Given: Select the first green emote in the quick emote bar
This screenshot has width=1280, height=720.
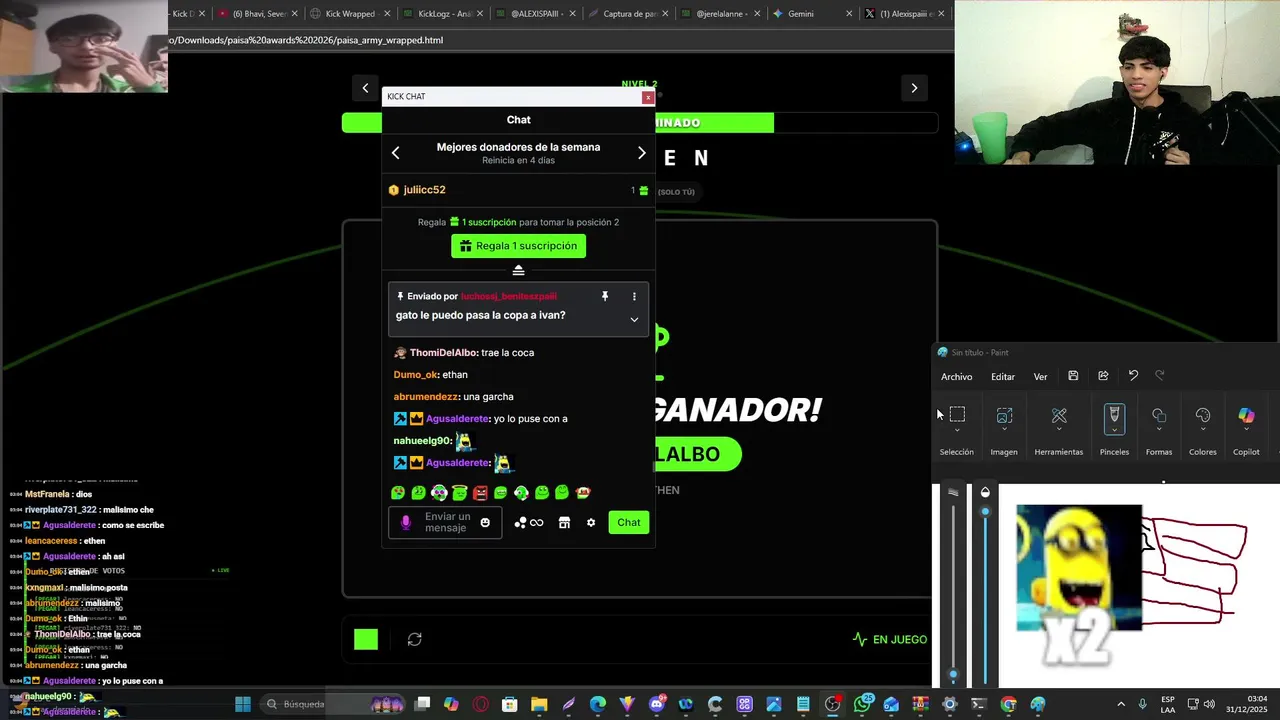Looking at the screenshot, I should point(398,492).
